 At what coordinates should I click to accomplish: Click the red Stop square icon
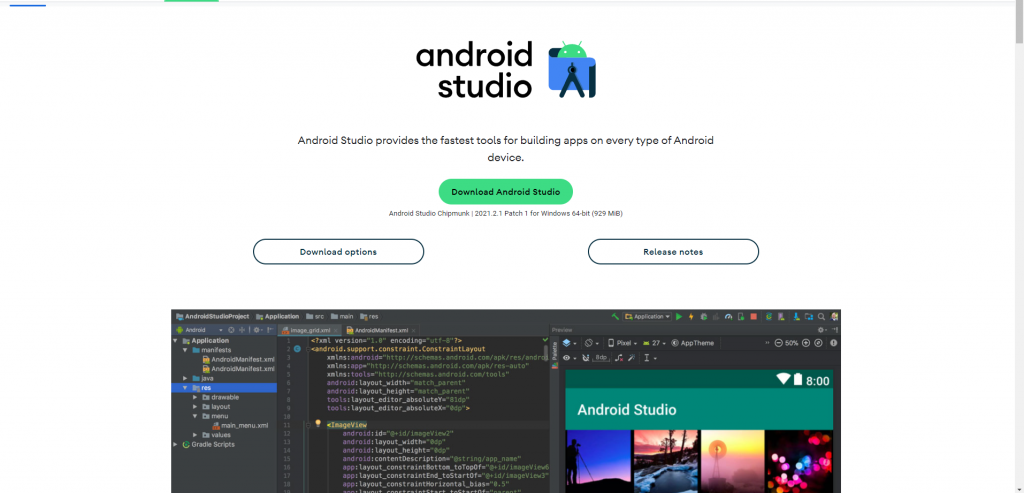coord(754,317)
